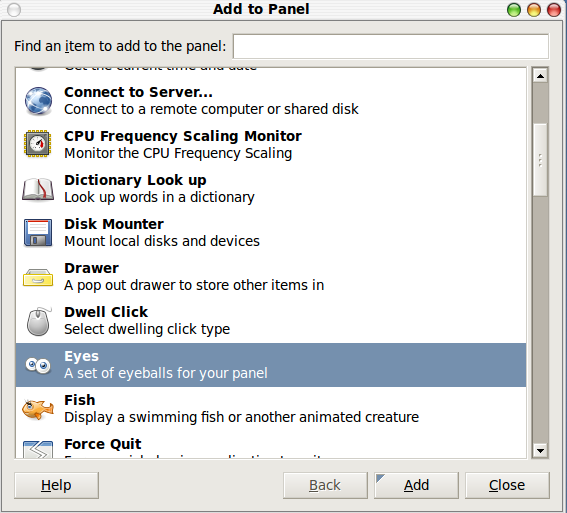Click the vertical scrollbar thumb

click(541, 160)
